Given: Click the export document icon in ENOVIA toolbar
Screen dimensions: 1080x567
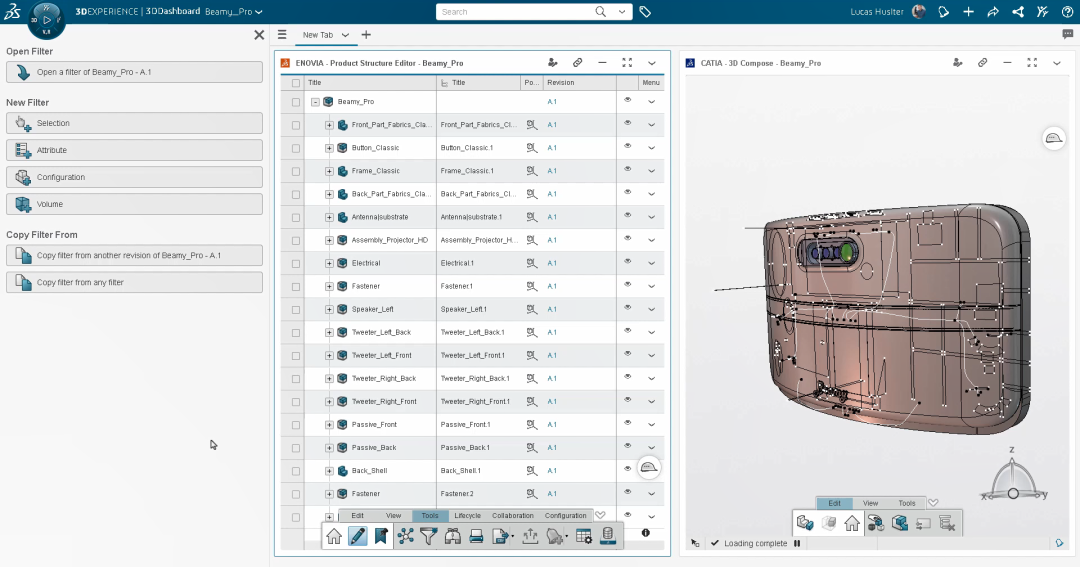Looking at the screenshot, I should 501,536.
